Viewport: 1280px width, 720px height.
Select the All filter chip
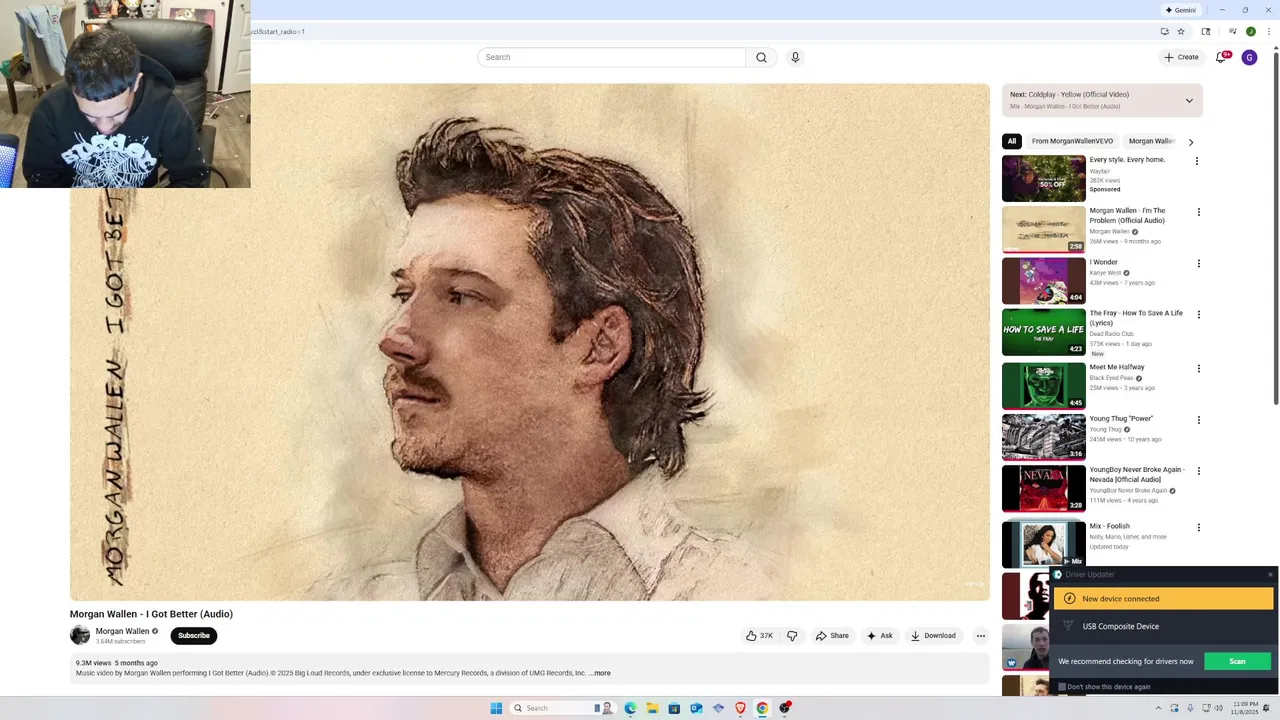[x=1012, y=141]
